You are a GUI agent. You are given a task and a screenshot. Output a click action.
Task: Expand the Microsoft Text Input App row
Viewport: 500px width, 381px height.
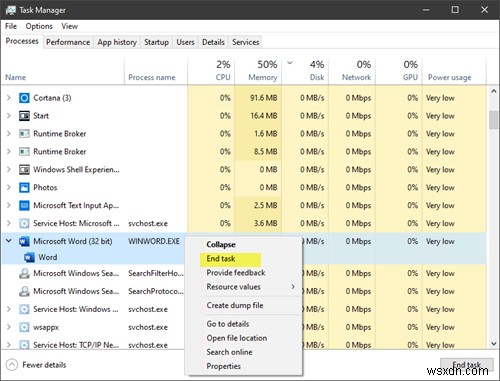point(9,205)
